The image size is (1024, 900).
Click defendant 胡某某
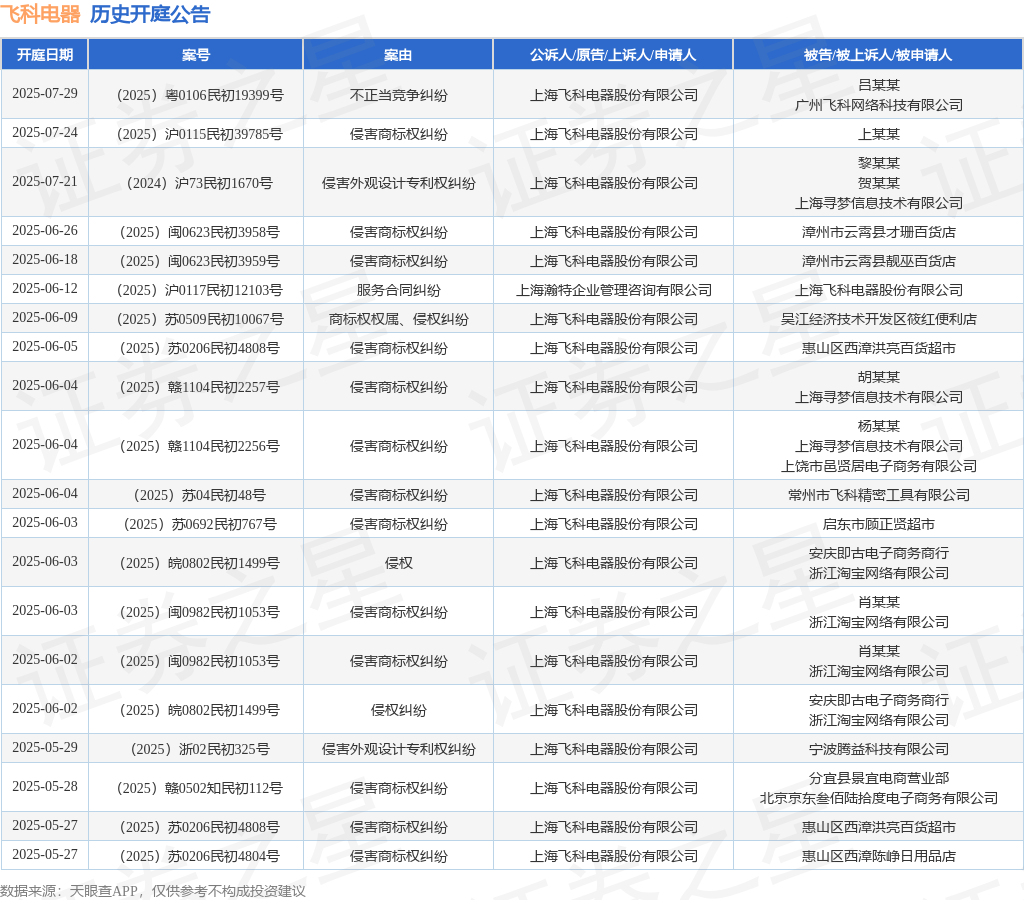pyautogui.click(x=878, y=377)
